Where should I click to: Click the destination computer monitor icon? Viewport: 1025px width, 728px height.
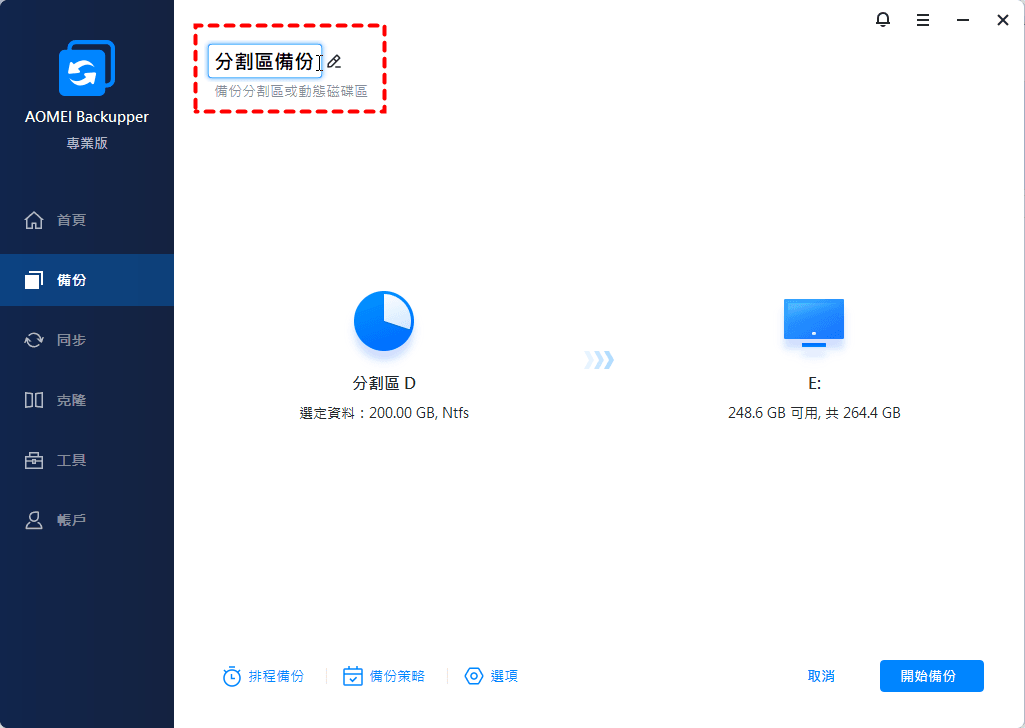tap(814, 323)
